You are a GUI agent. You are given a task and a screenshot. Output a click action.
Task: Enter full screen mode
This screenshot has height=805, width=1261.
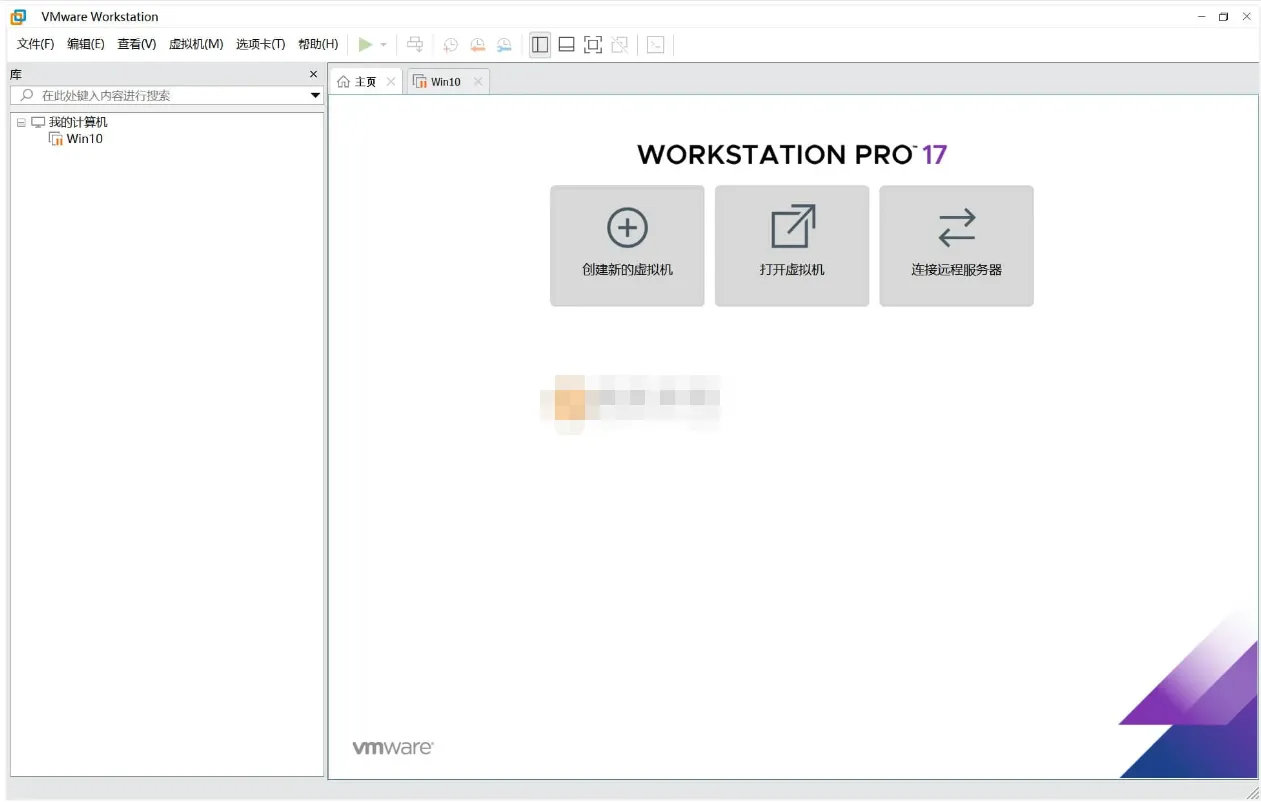592,44
